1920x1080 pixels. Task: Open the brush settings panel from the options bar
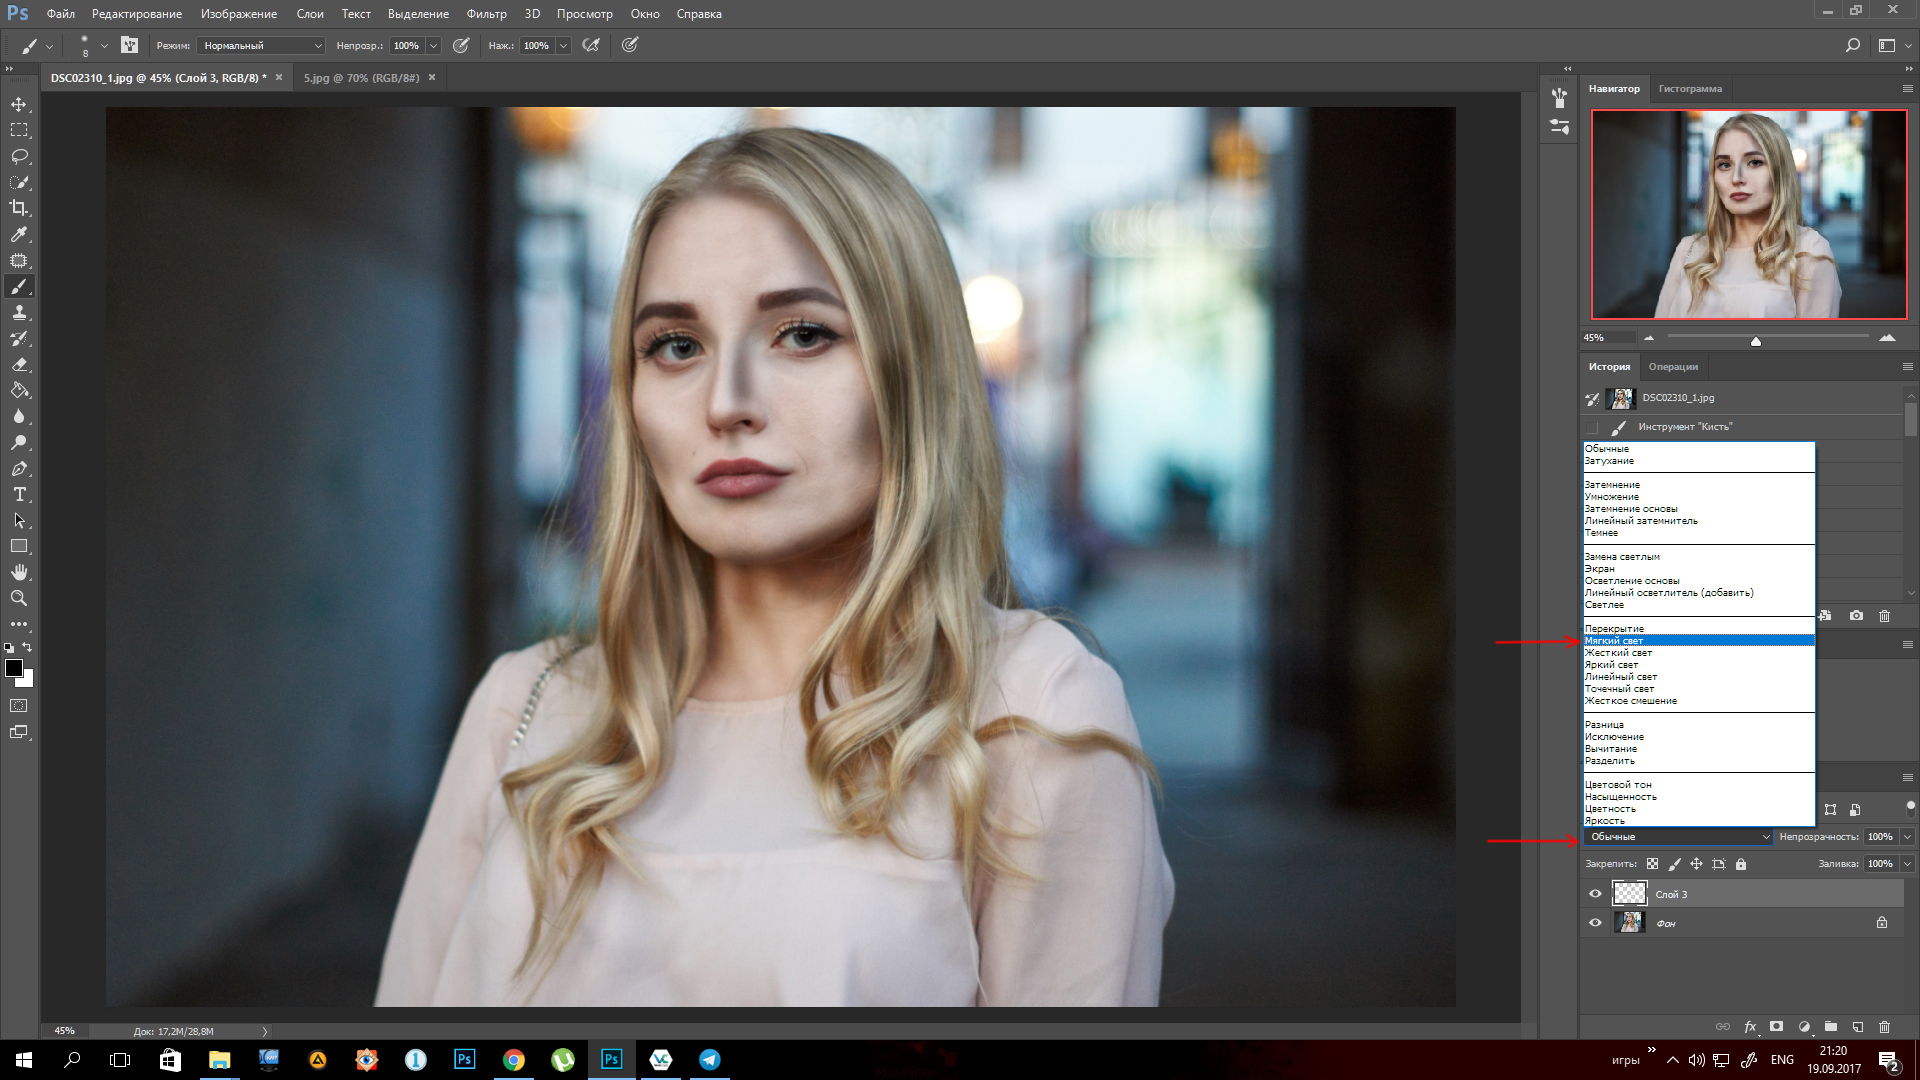[x=129, y=45]
